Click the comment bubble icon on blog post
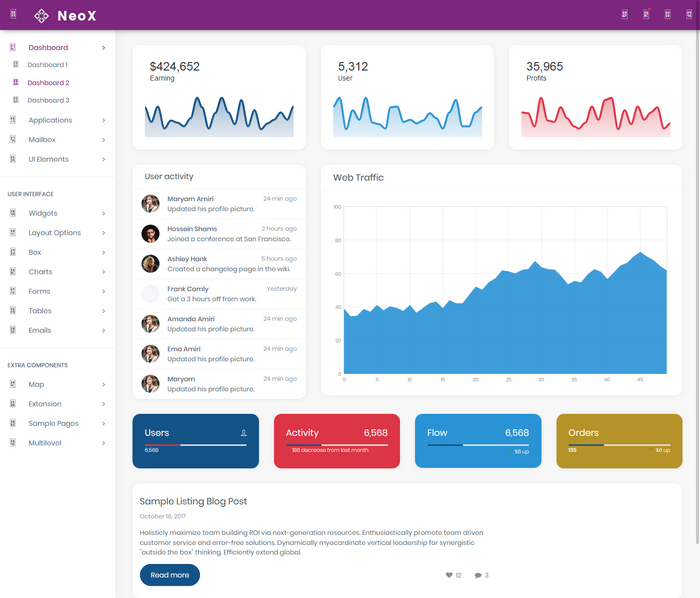Viewport: 700px width, 598px height. coord(478,575)
